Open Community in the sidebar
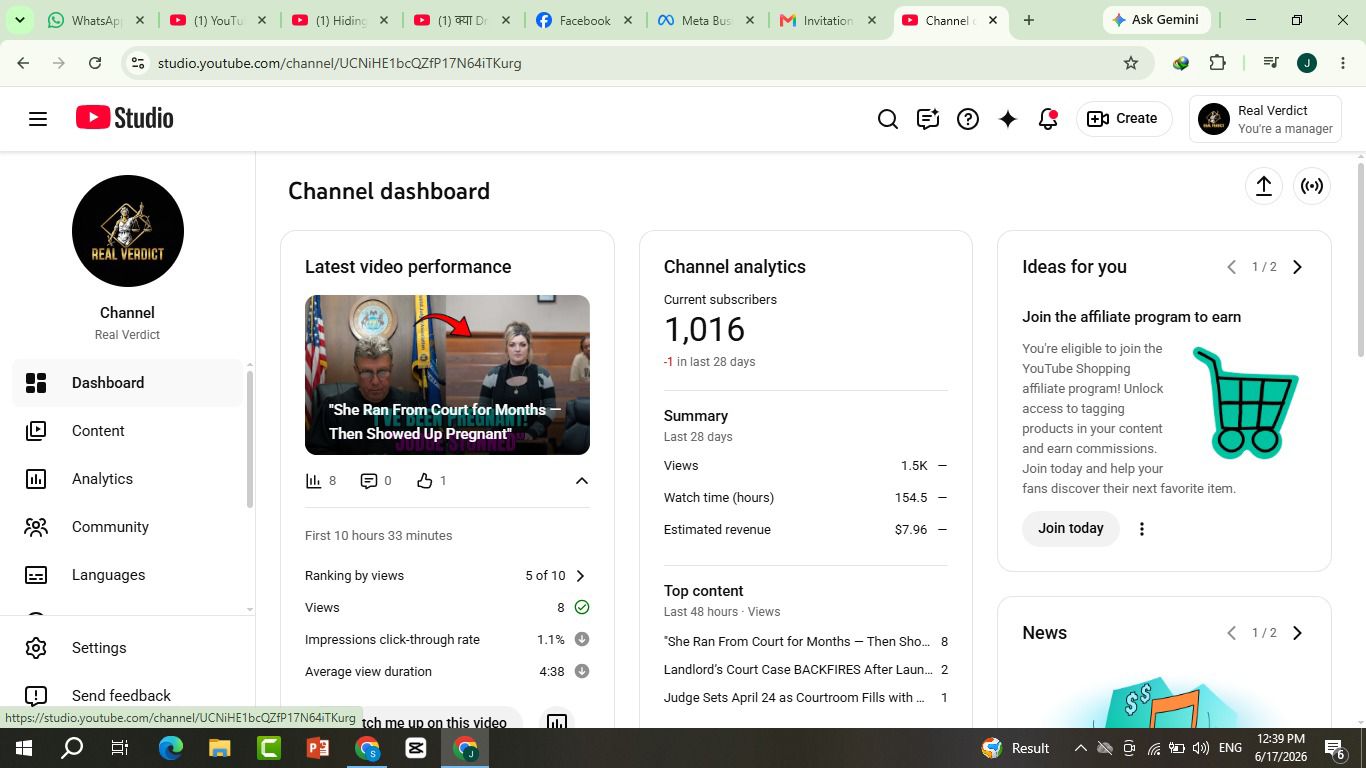Screen dimensions: 1366x768 (128, 527)
